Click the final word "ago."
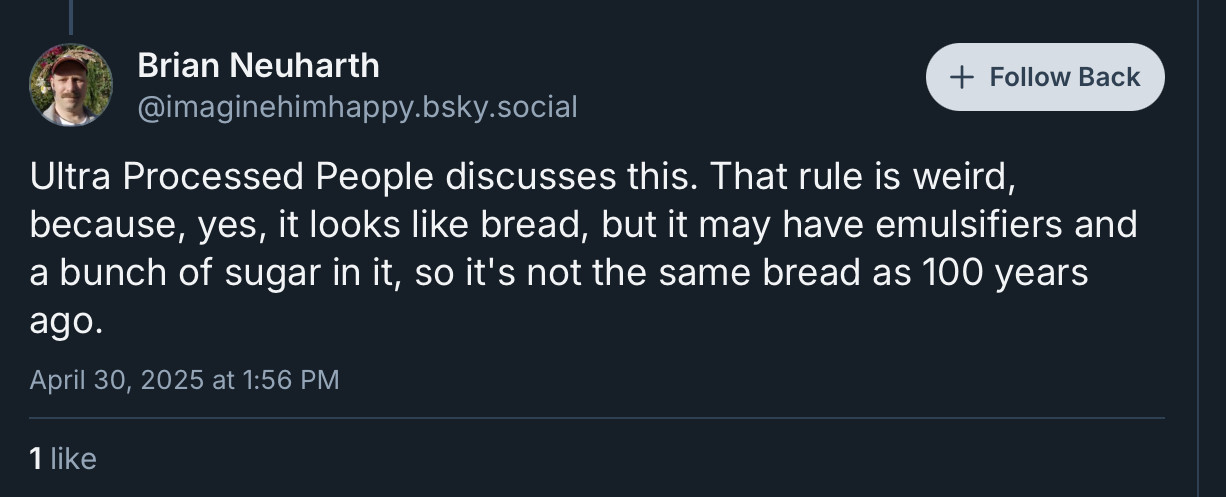 coord(66,321)
